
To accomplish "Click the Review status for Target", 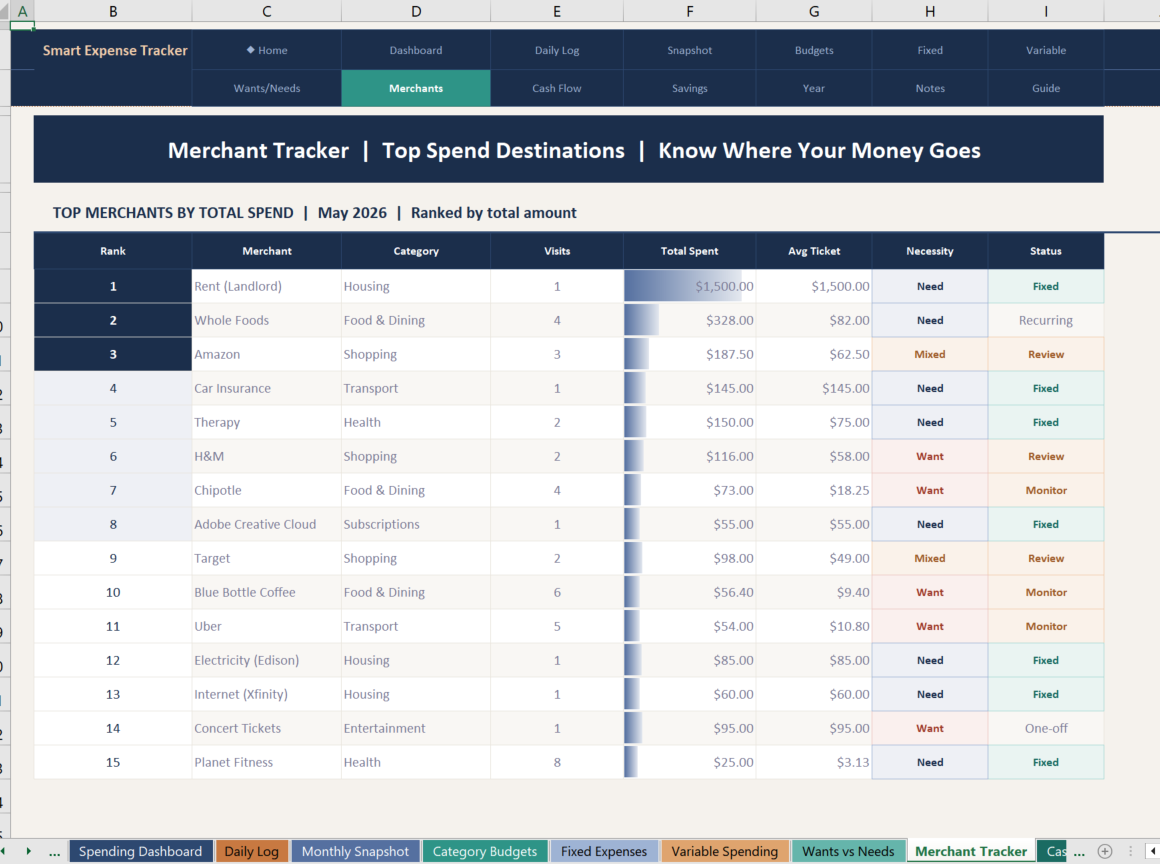I will pos(1046,558).
